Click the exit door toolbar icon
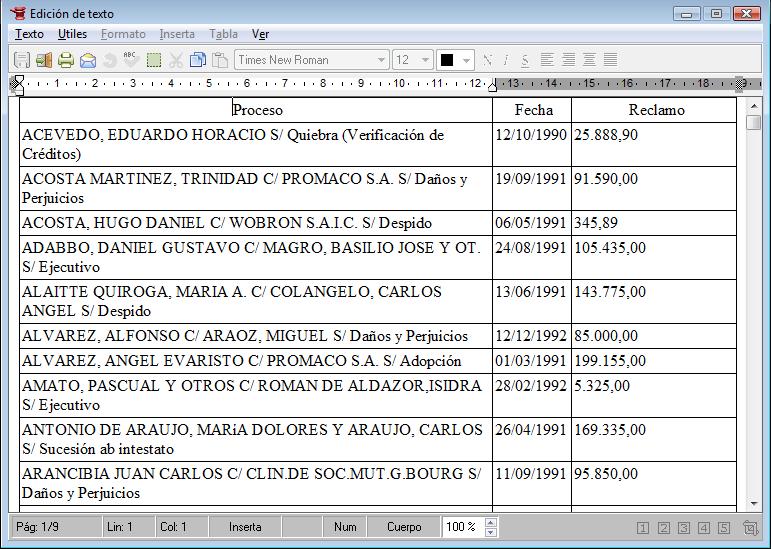This screenshot has width=771, height=549. point(43,60)
